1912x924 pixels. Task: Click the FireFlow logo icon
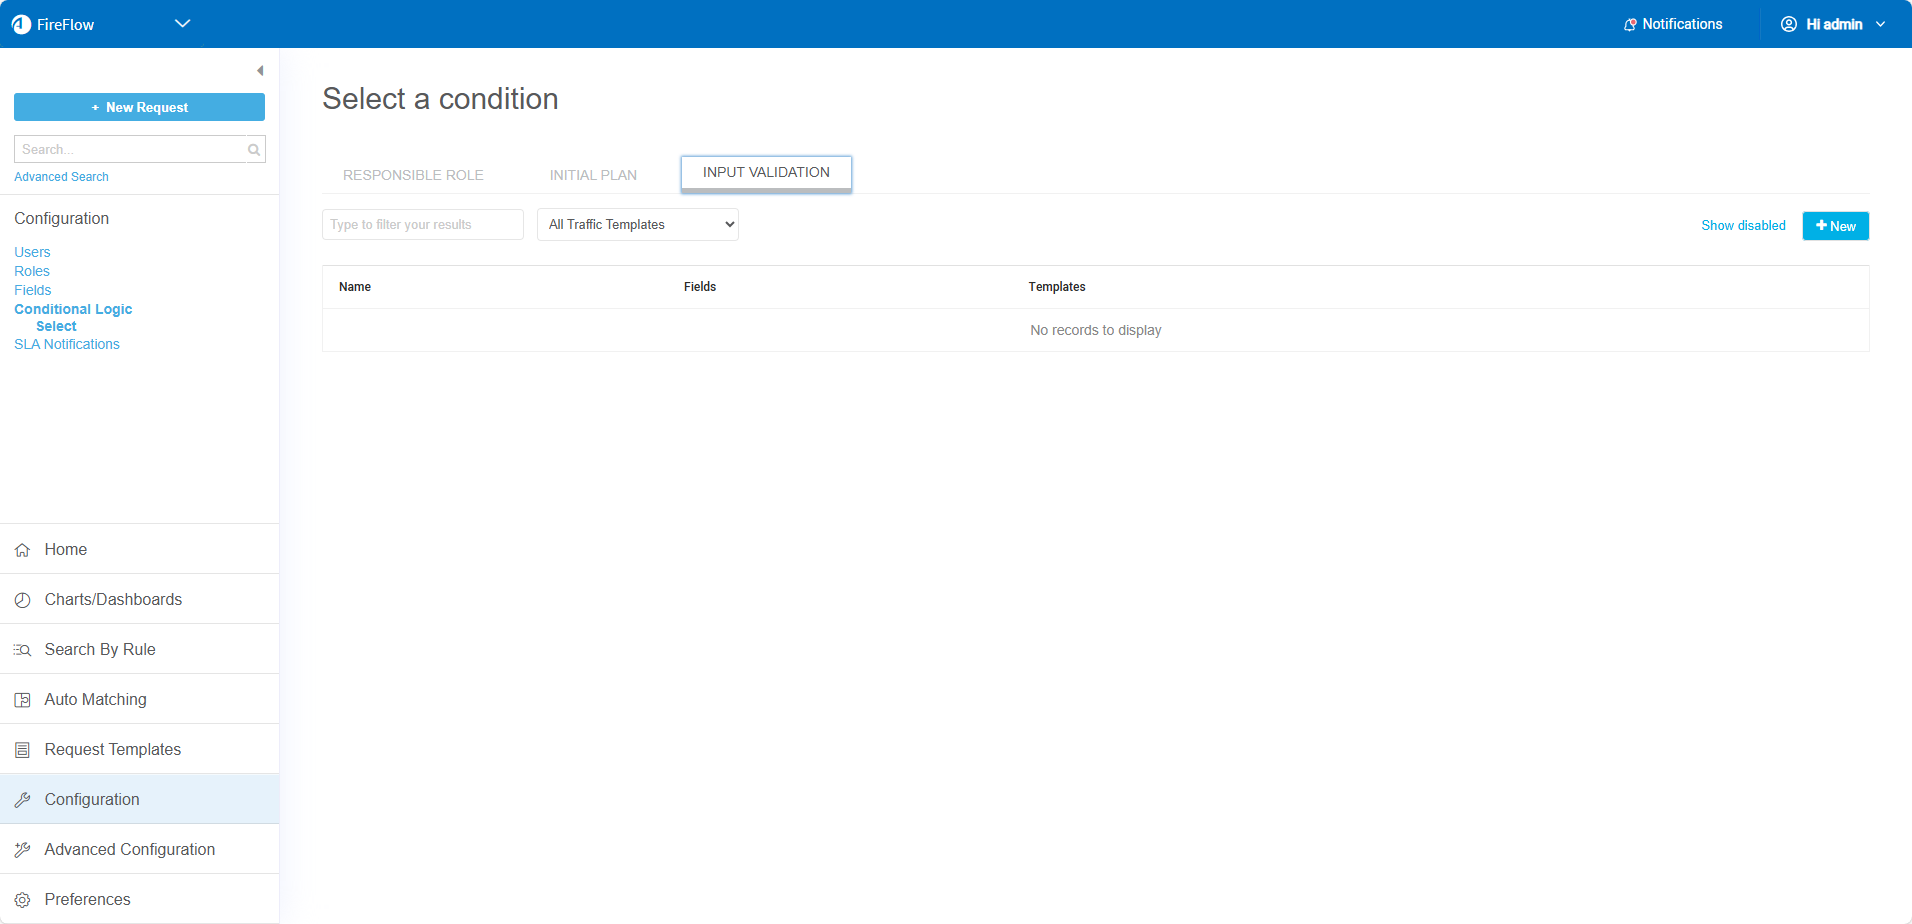pos(21,24)
